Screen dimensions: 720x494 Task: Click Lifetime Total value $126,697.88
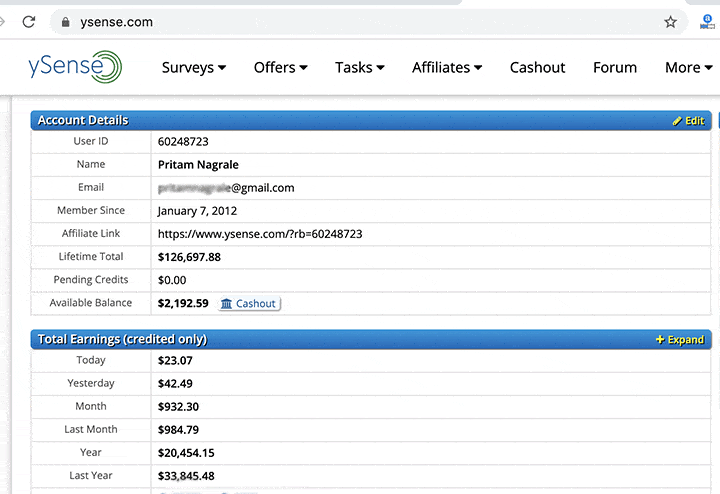[189, 257]
